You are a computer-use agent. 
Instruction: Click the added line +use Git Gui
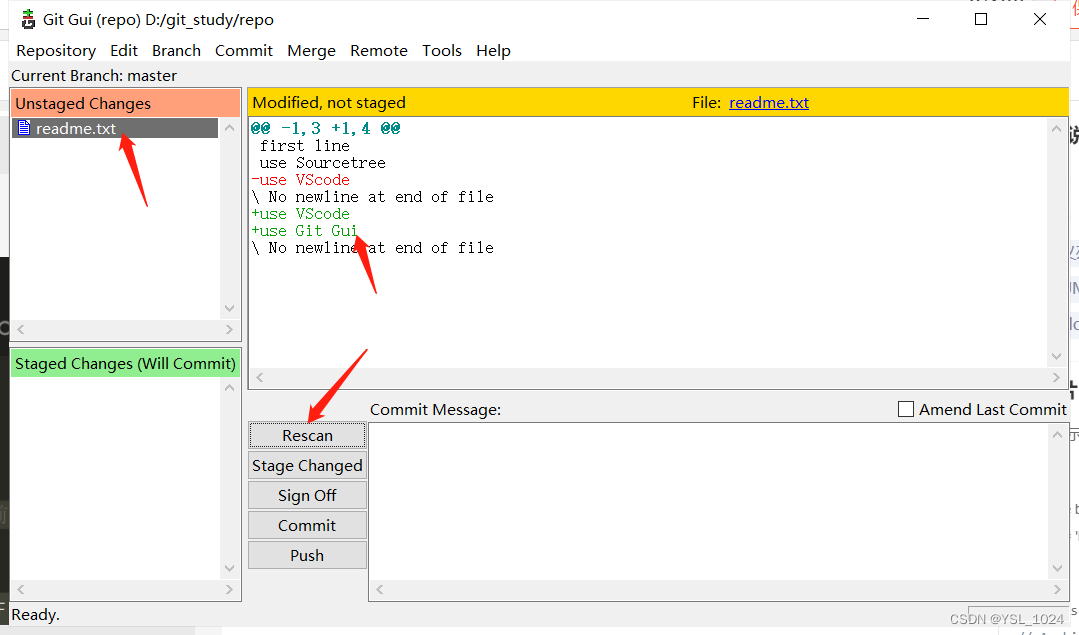pos(305,231)
